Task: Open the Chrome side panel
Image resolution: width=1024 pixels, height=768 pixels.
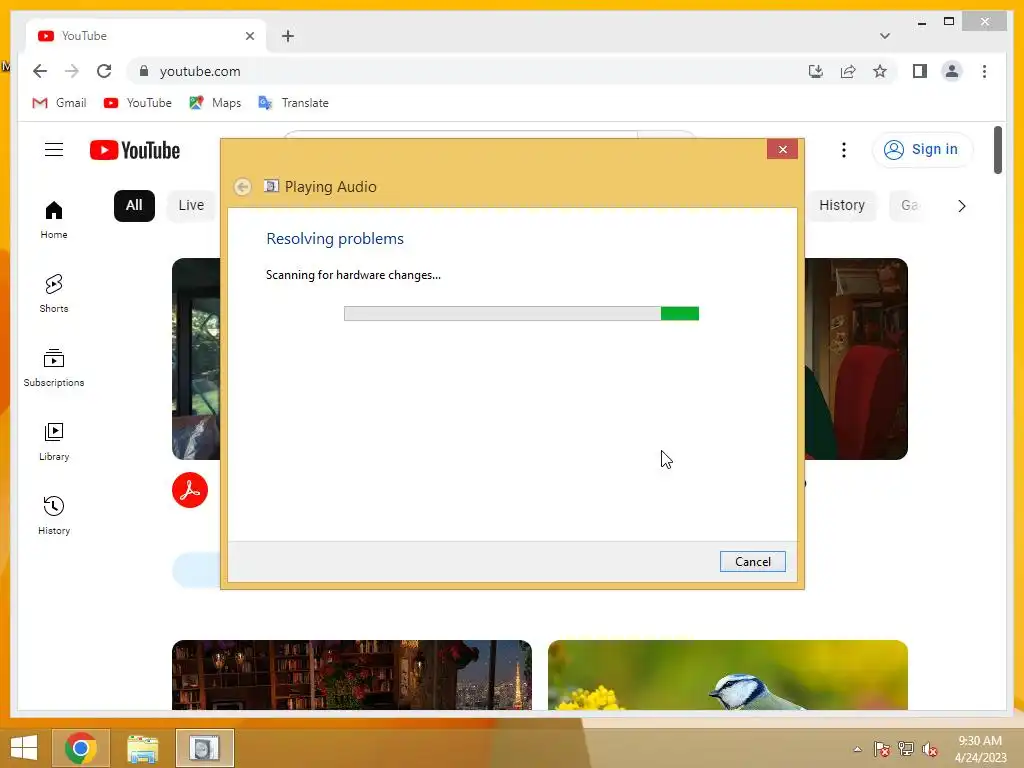Action: coord(920,71)
